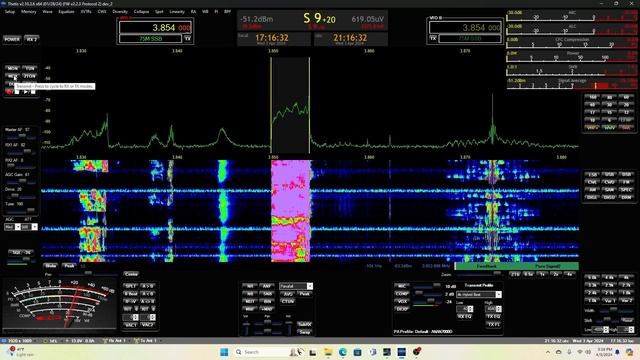Open the Linearity menu
Viewport: 640px width, 360px height.
pyautogui.click(x=177, y=11)
